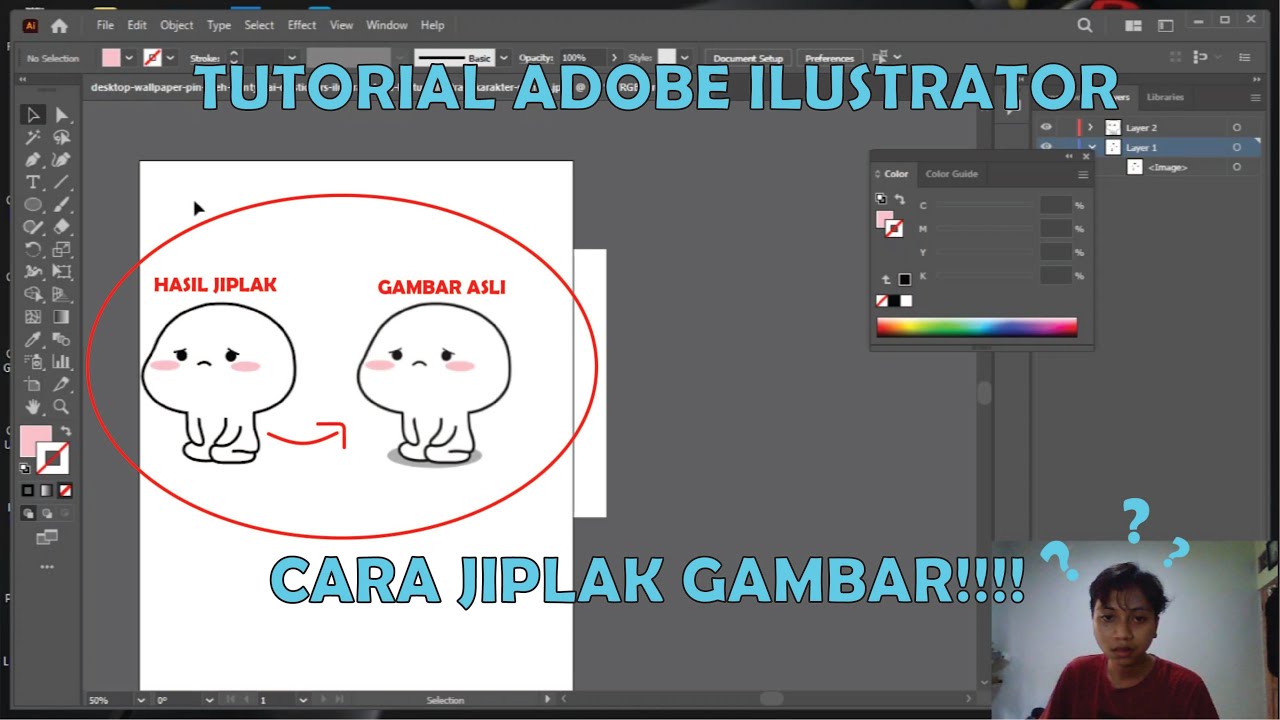Open artboard number dropdown in status bar

click(304, 700)
